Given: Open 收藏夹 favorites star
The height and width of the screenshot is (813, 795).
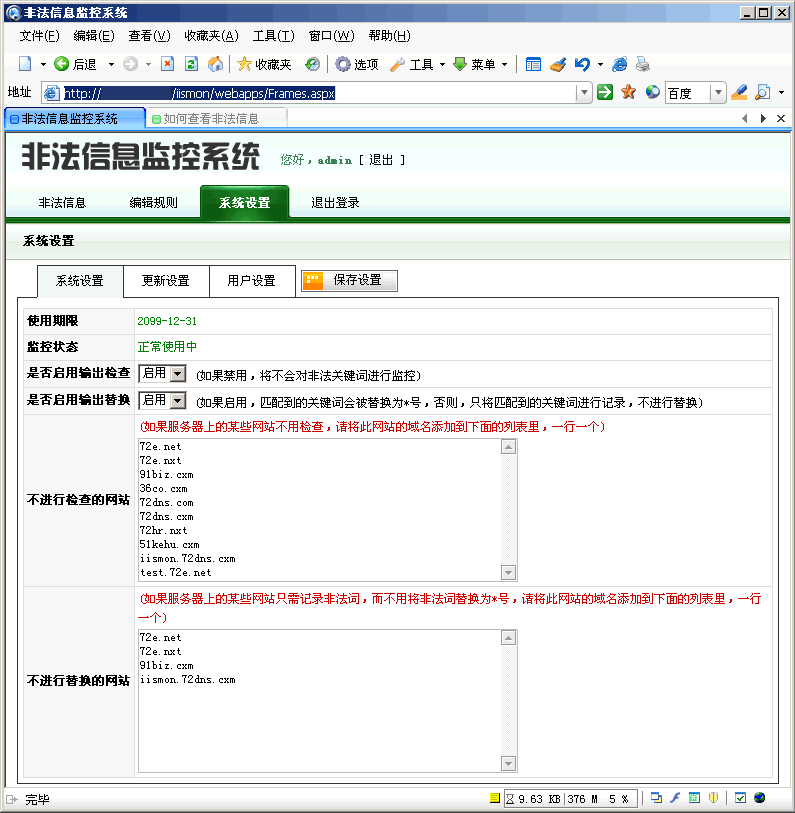Looking at the screenshot, I should (x=264, y=64).
